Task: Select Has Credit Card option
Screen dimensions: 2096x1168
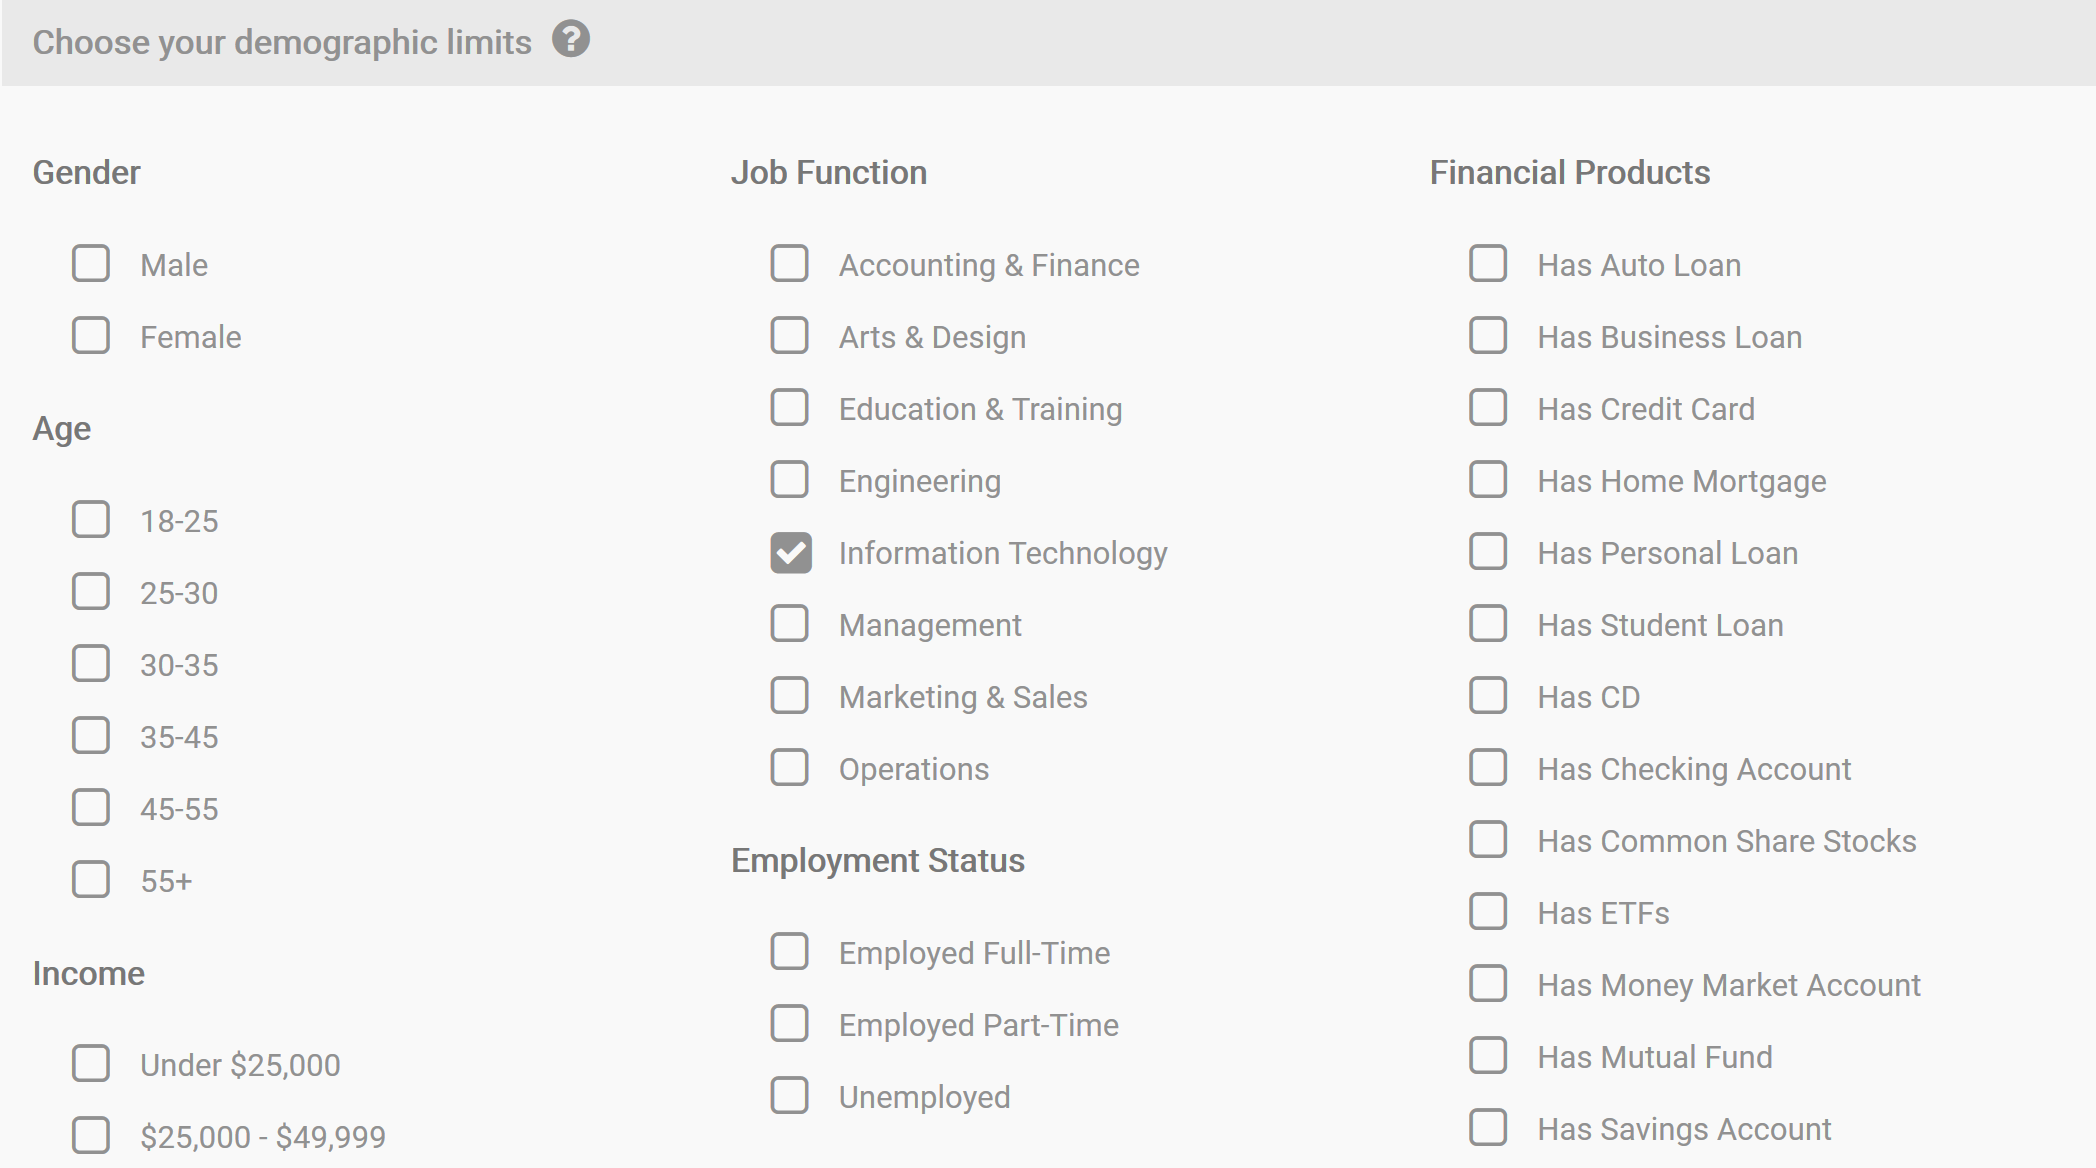Action: click(1488, 408)
